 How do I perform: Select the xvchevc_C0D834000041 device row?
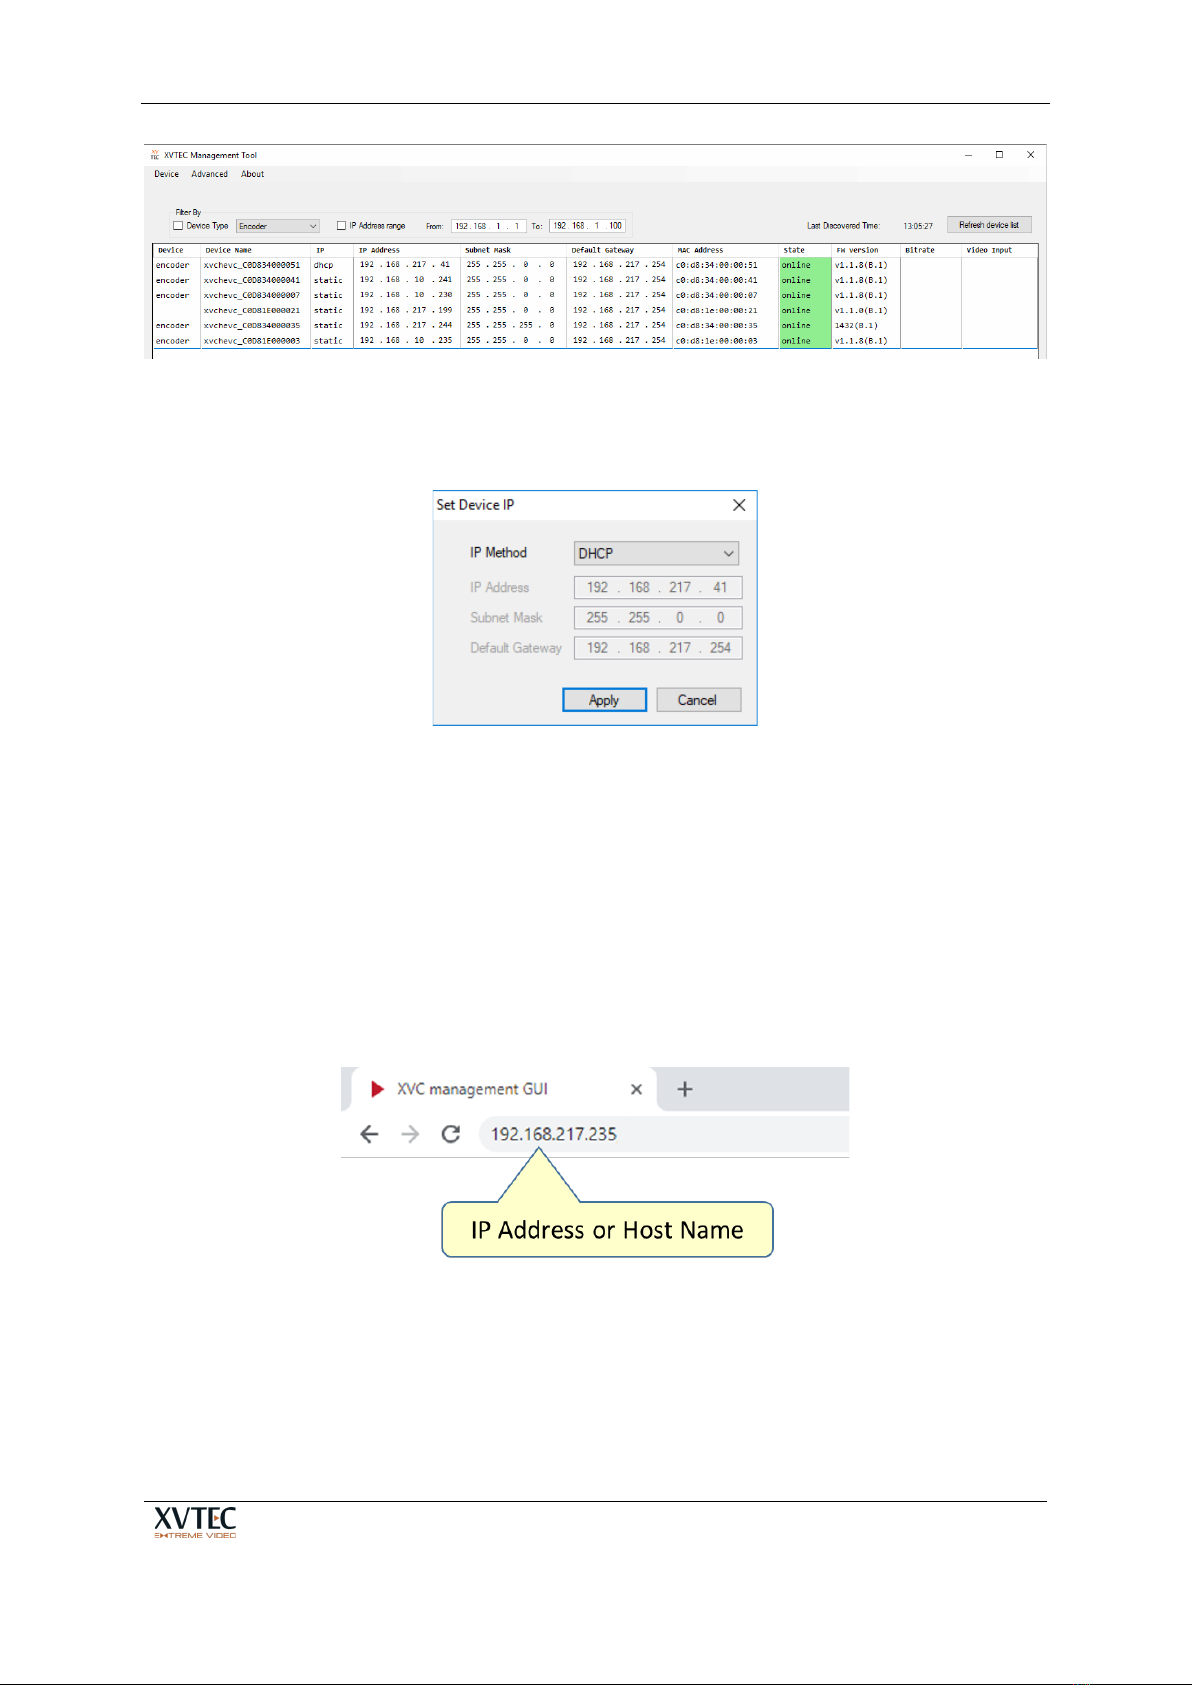tap(595, 280)
